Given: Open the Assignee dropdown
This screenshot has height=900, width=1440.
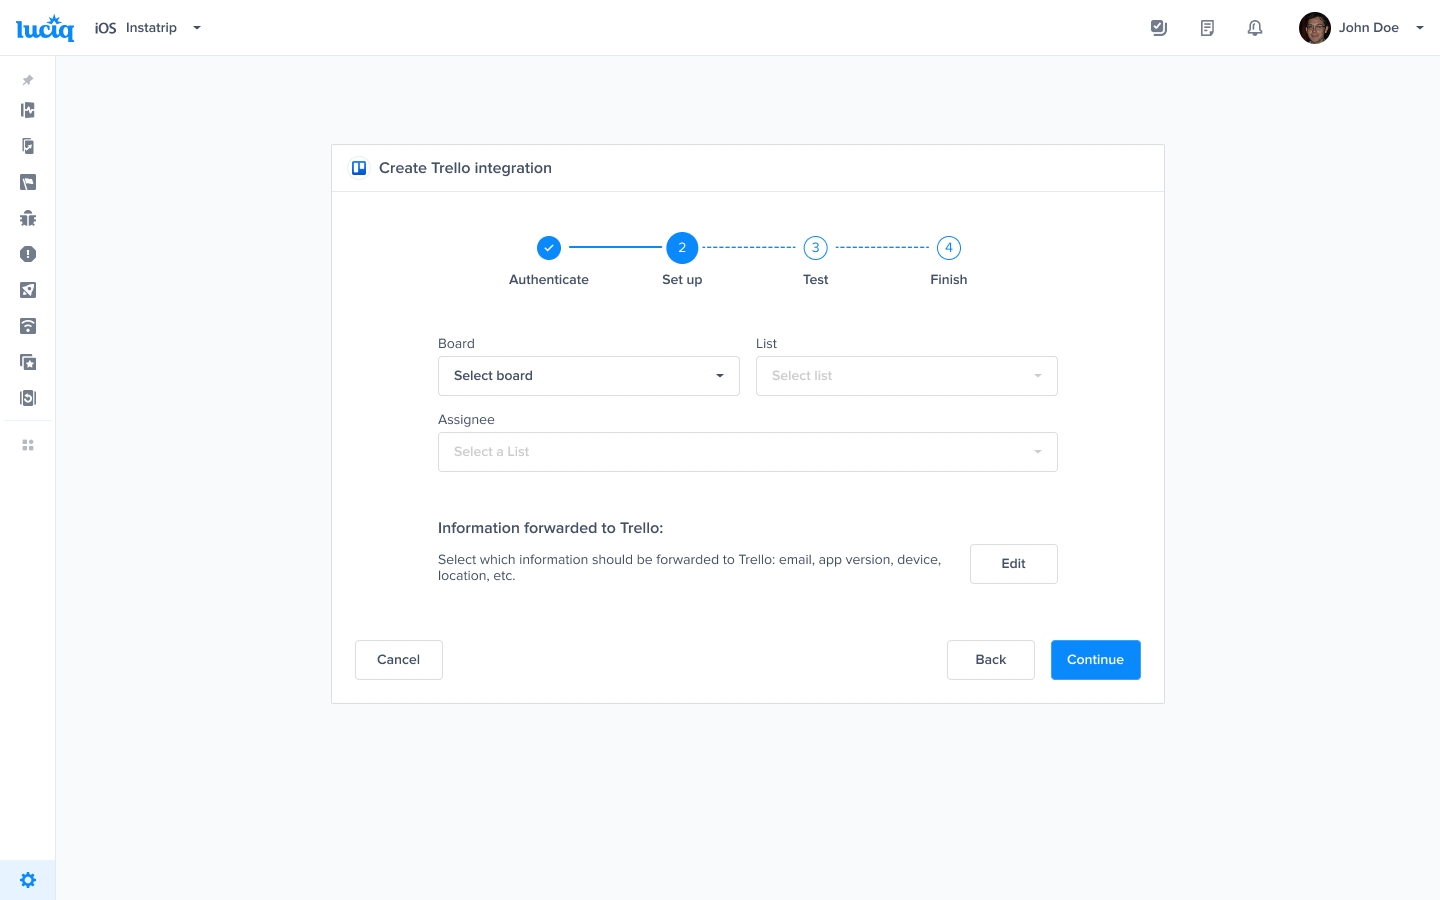Looking at the screenshot, I should click(x=747, y=452).
